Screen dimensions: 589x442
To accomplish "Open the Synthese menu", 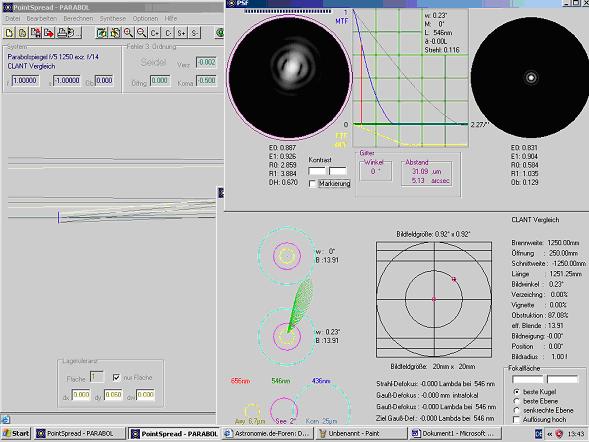I will (x=113, y=18).
